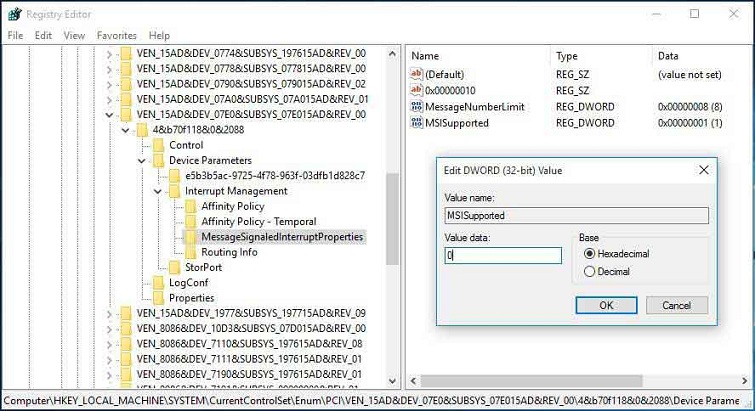Collapse the 4&b70f118&0&2088 key
The height and width of the screenshot is (411, 755).
coord(126,130)
